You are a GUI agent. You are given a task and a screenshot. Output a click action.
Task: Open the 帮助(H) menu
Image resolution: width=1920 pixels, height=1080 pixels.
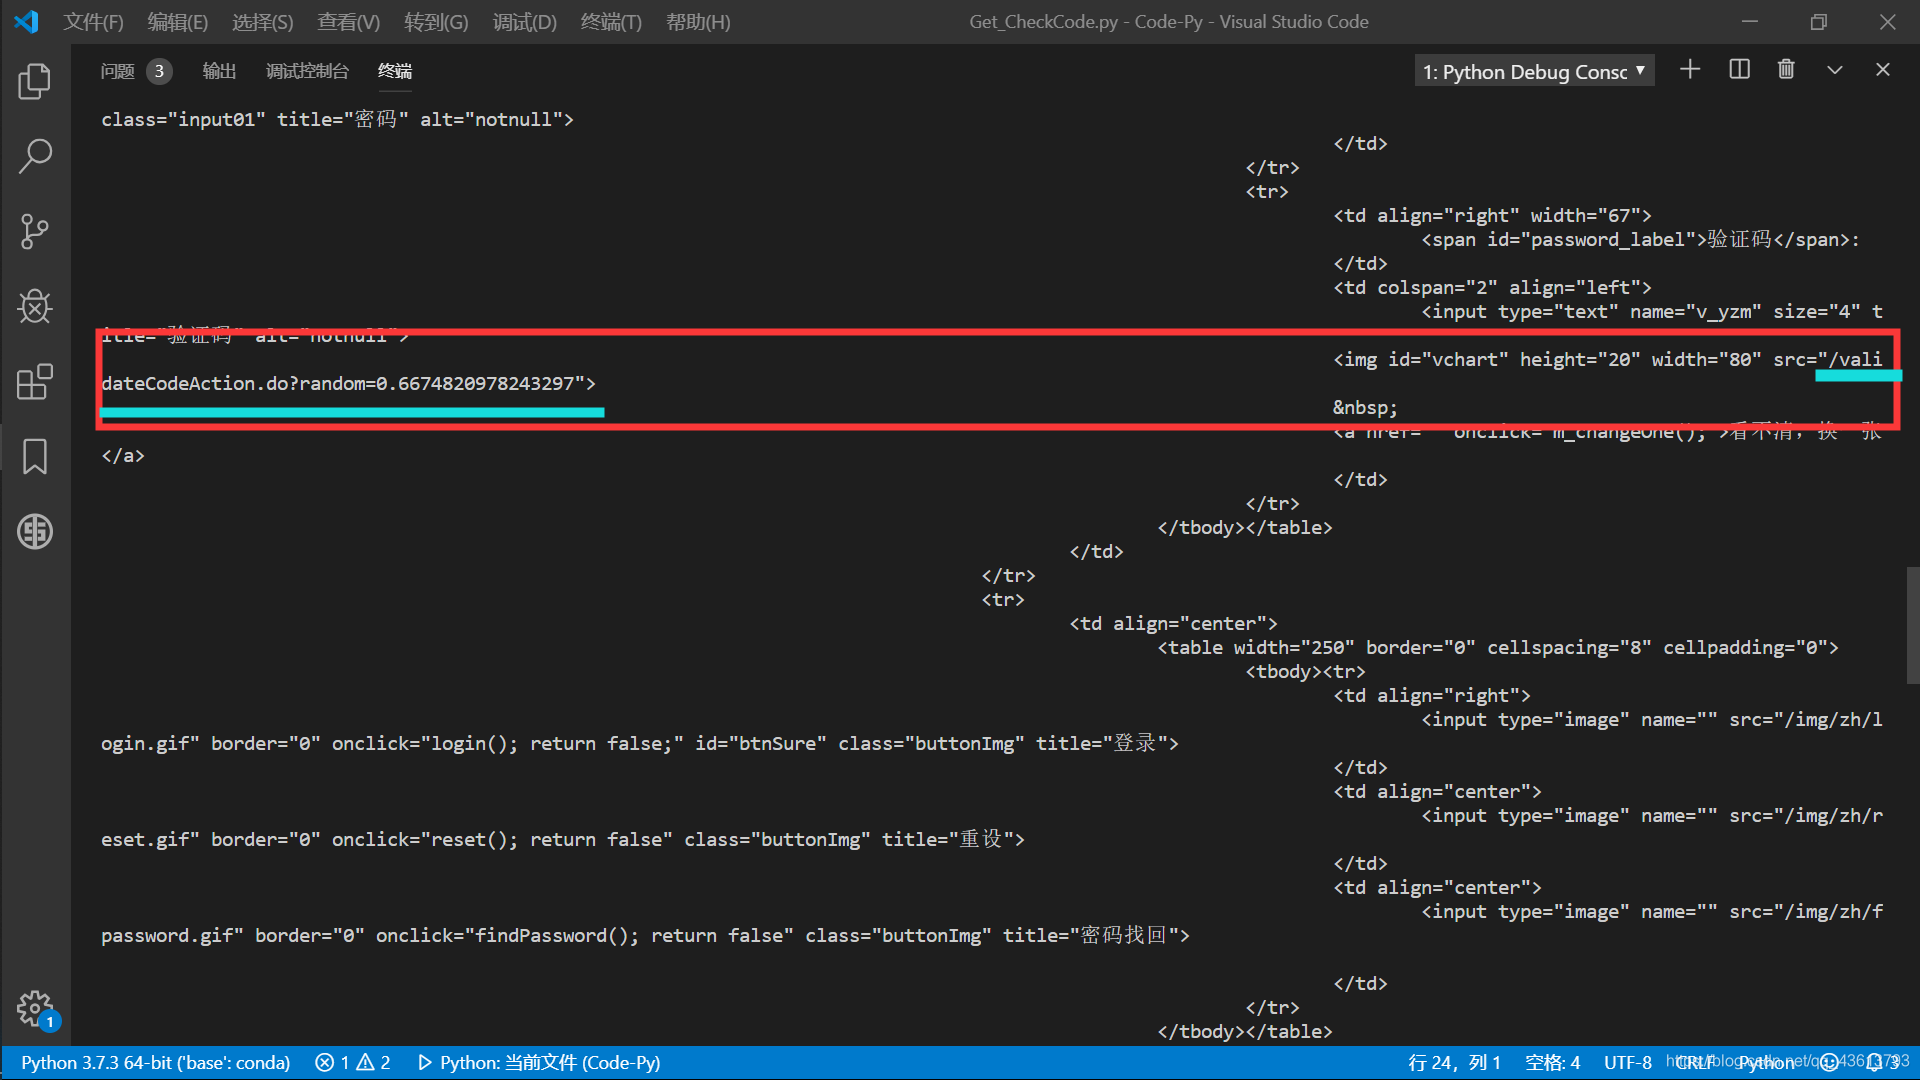coord(698,22)
